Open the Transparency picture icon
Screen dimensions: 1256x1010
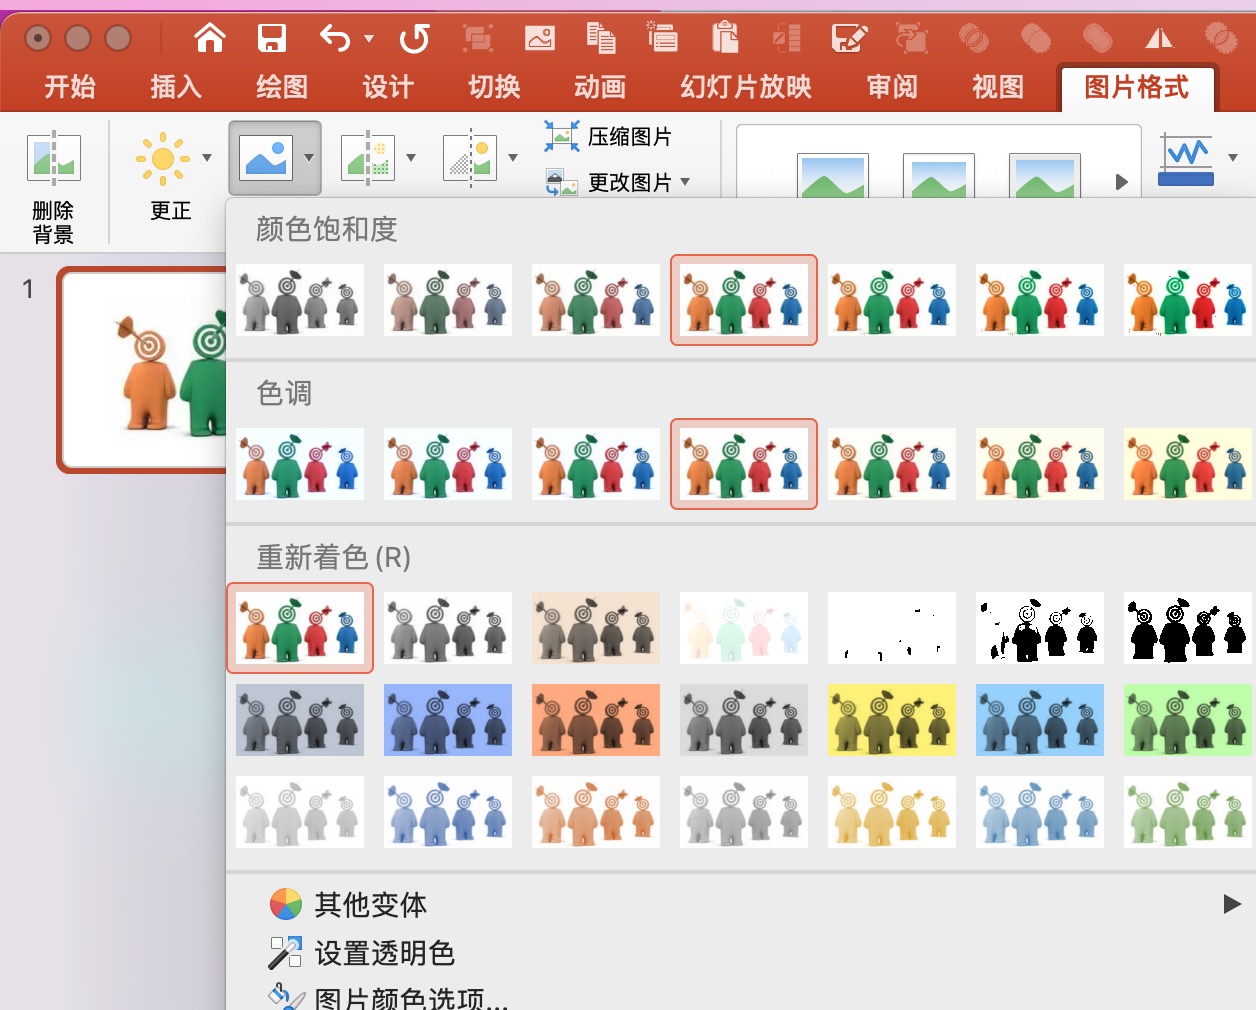pos(471,158)
